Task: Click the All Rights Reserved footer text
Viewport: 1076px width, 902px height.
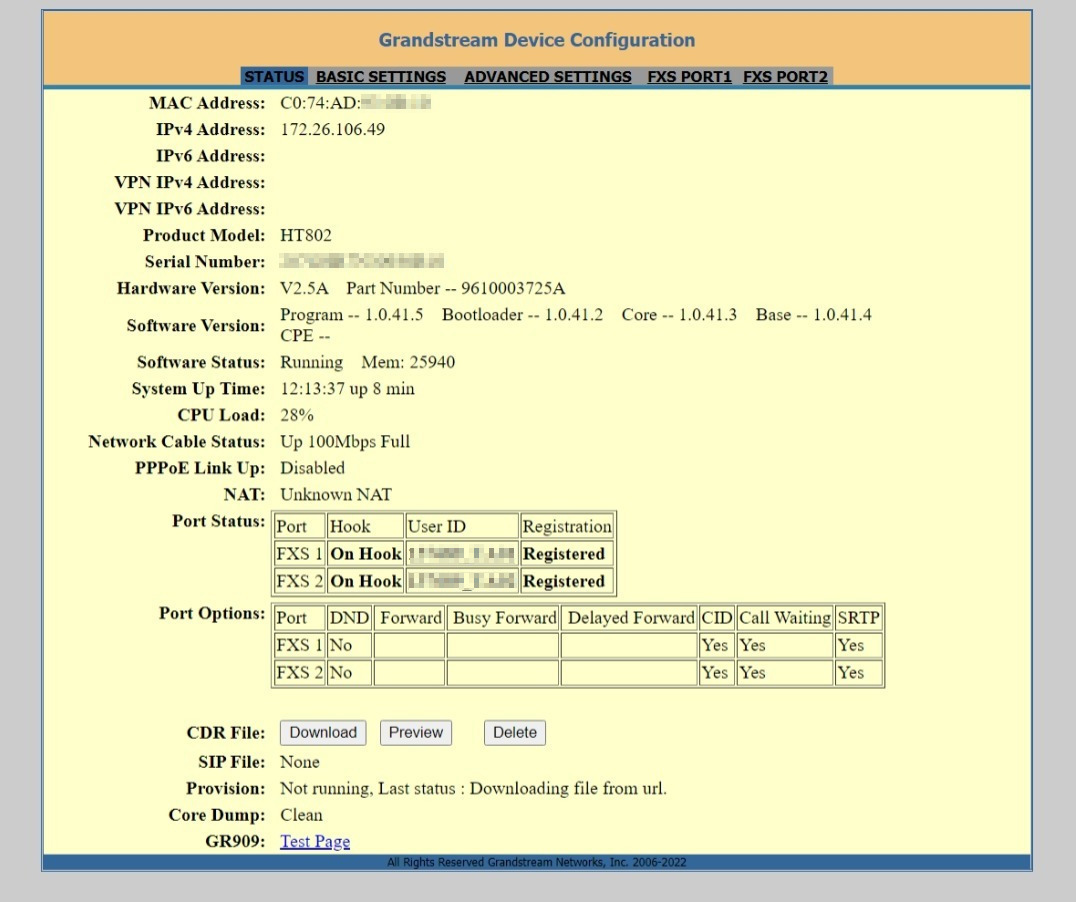Action: pos(537,862)
